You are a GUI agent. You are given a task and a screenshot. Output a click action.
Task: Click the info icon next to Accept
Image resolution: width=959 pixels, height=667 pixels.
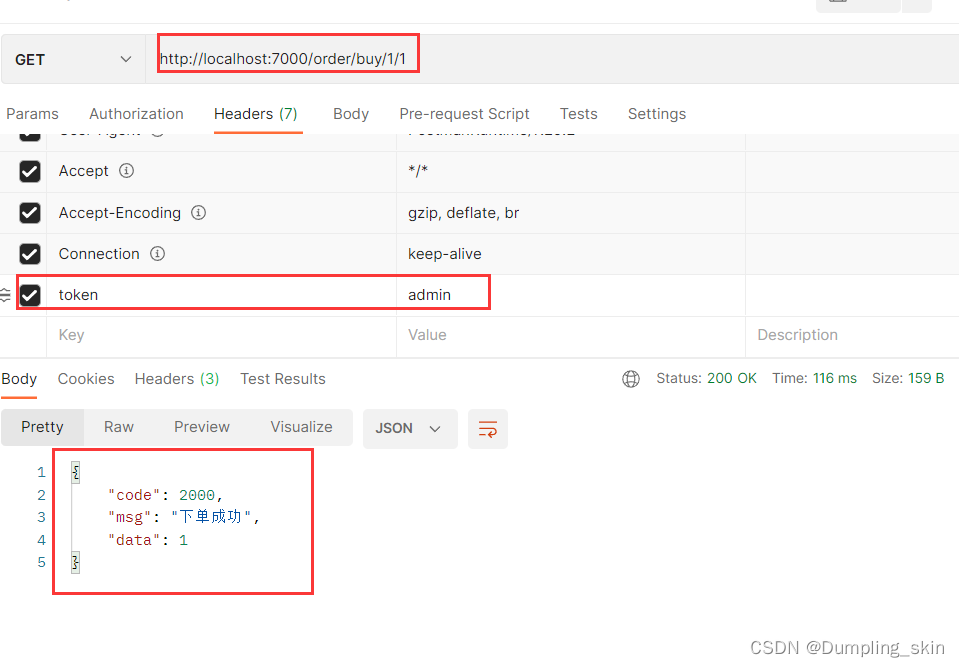(x=126, y=170)
